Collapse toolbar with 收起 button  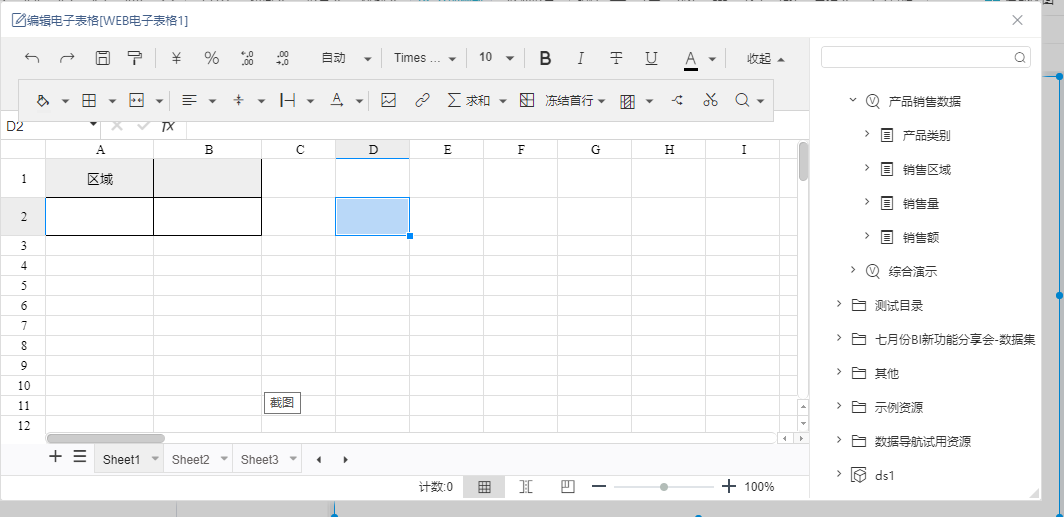click(766, 59)
